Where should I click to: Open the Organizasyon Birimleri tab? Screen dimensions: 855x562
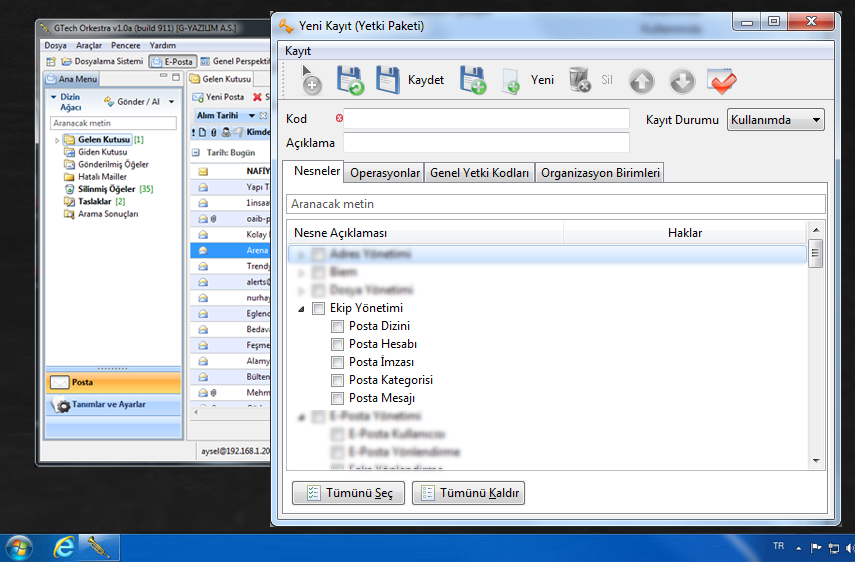pyautogui.click(x=600, y=173)
